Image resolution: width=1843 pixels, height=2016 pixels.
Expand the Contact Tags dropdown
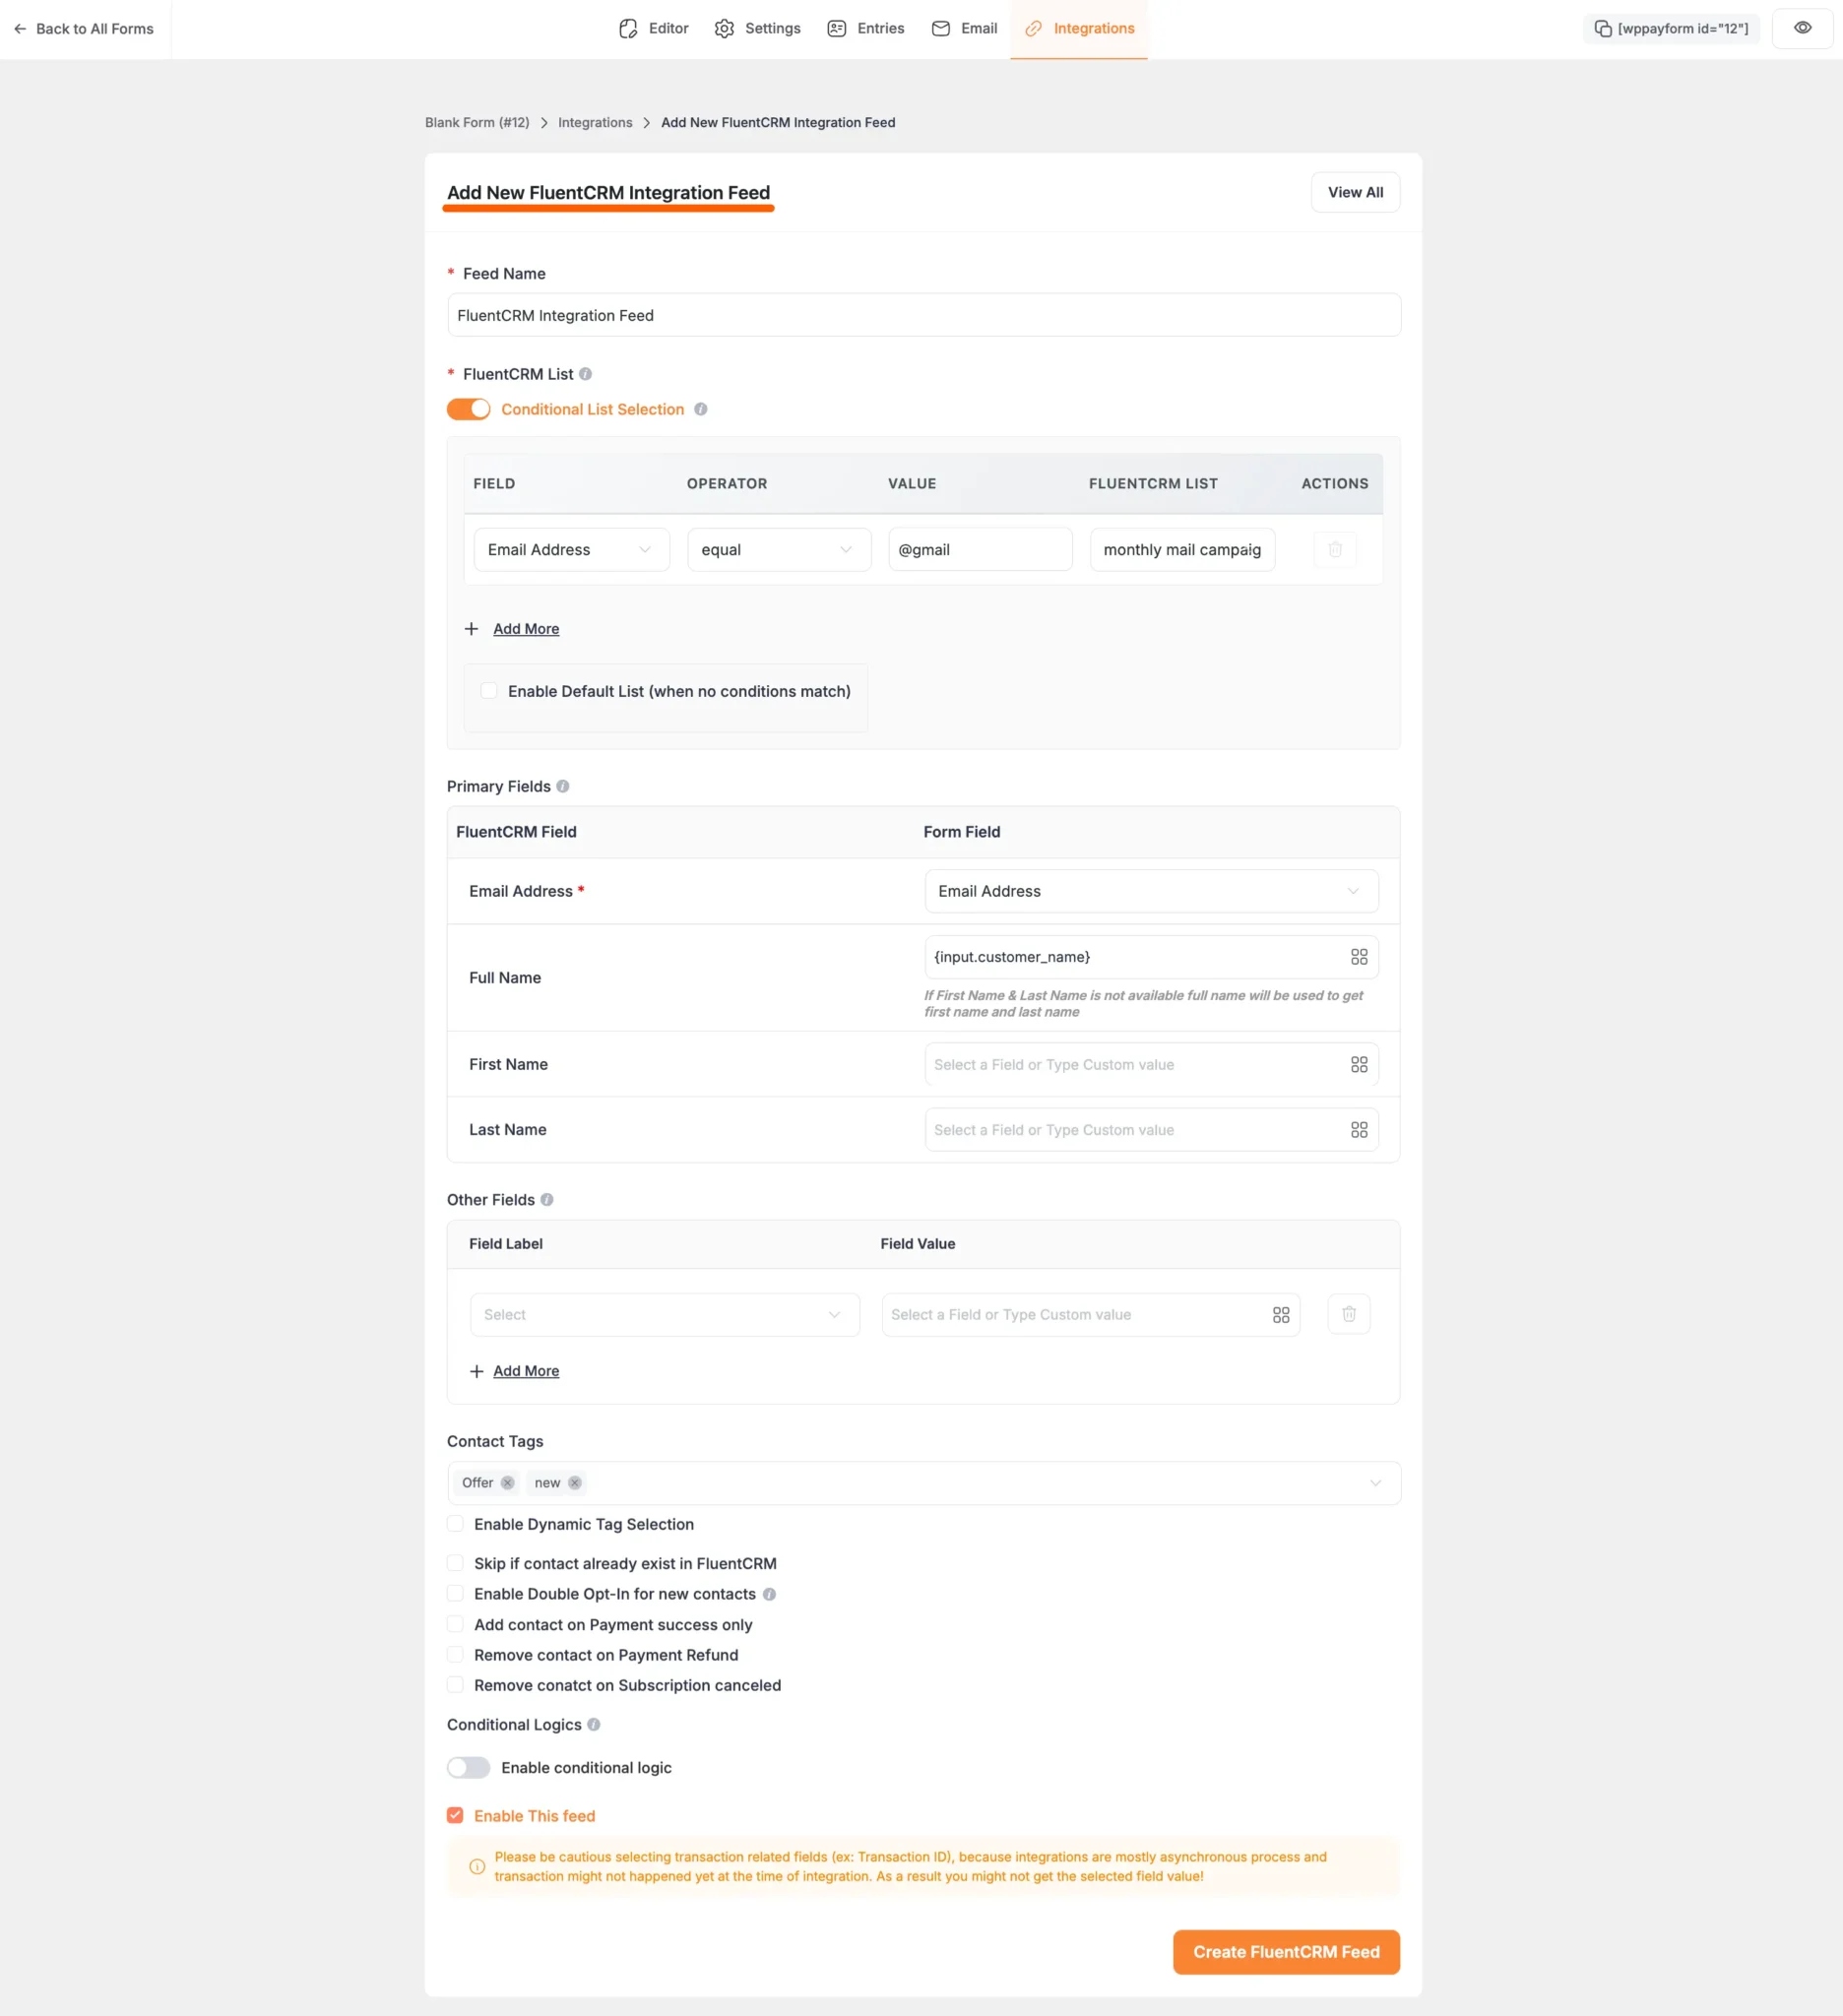[1375, 1483]
